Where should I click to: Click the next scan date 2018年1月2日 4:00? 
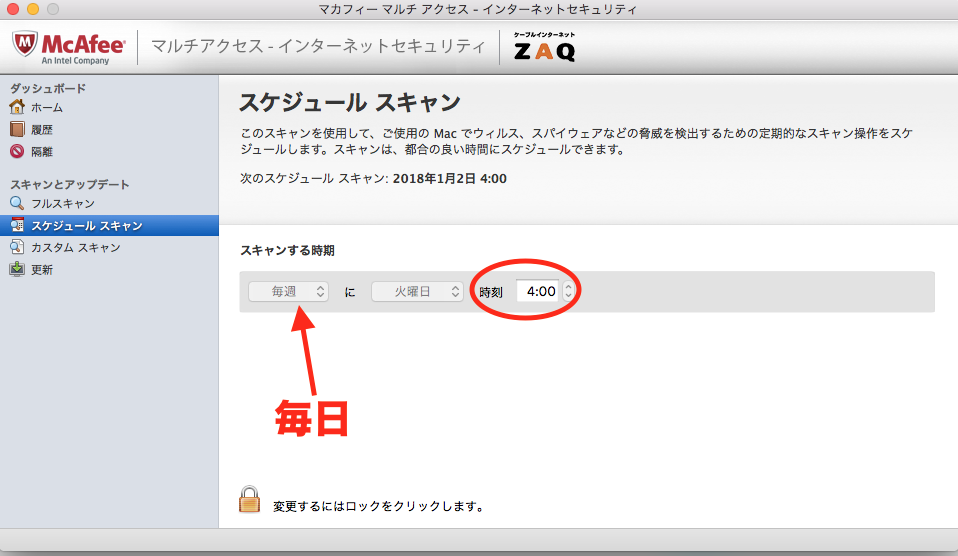450,178
